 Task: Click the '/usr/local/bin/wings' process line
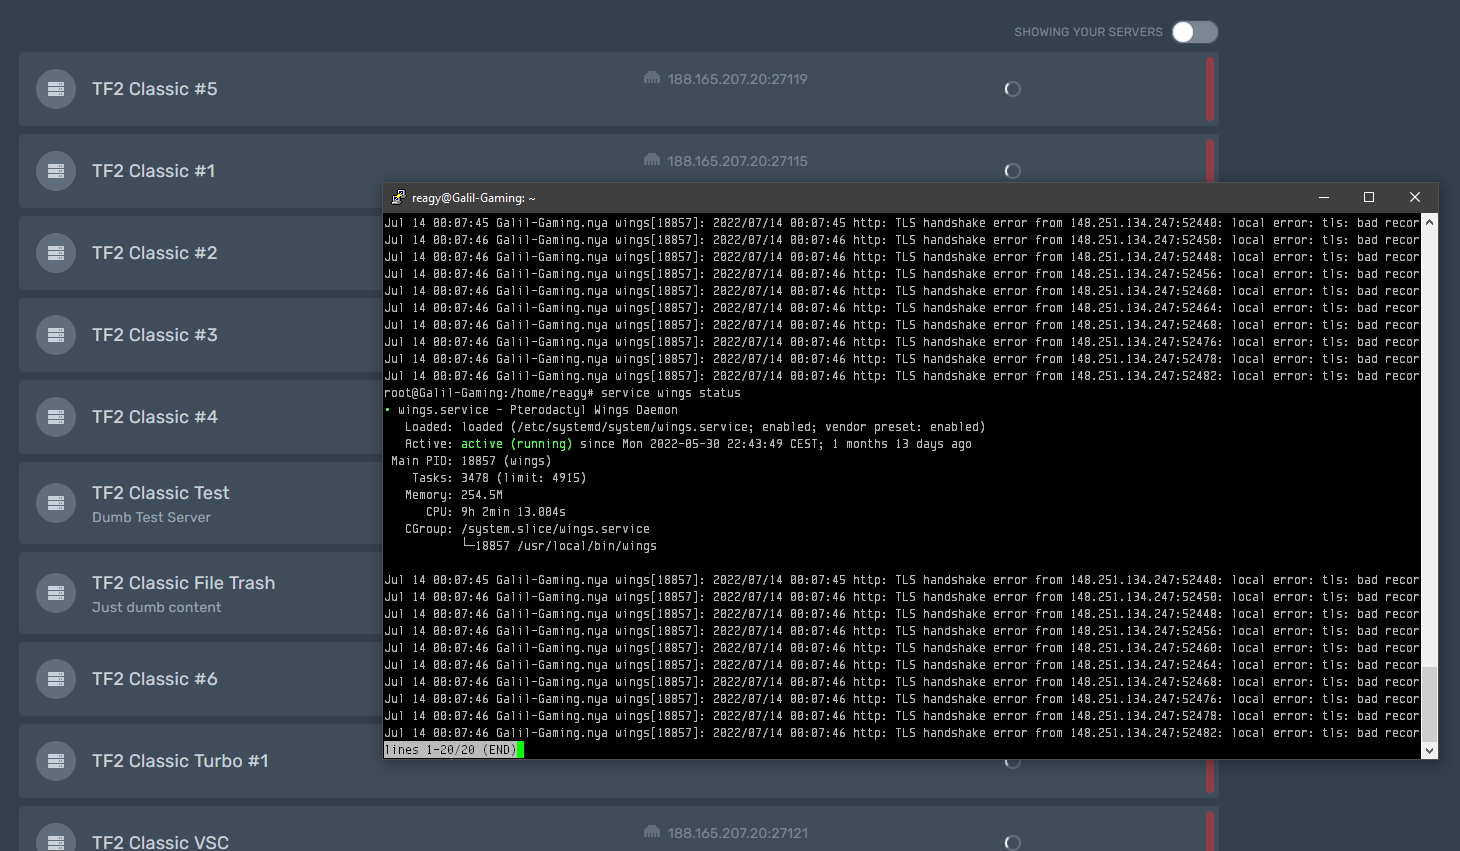coord(565,546)
